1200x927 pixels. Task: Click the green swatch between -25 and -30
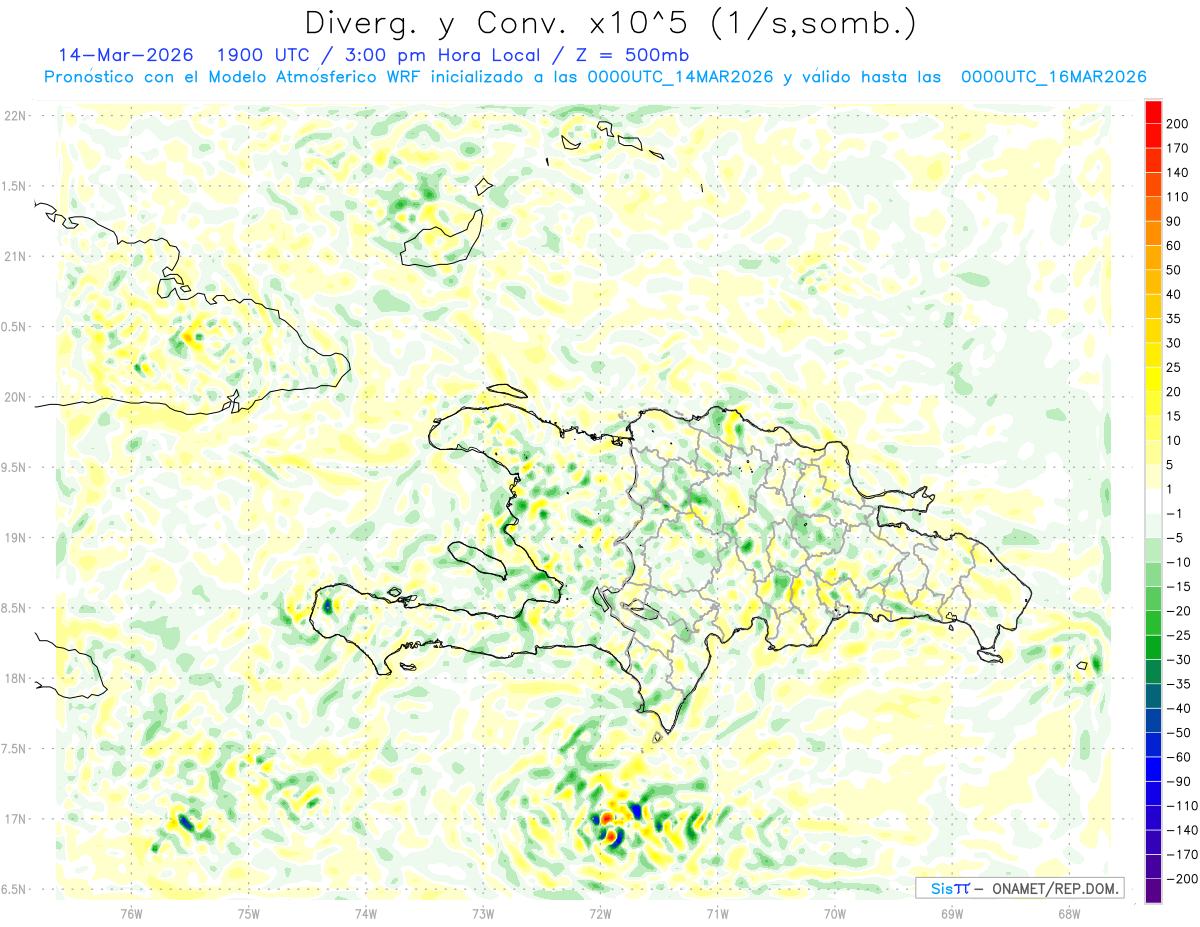click(1153, 647)
